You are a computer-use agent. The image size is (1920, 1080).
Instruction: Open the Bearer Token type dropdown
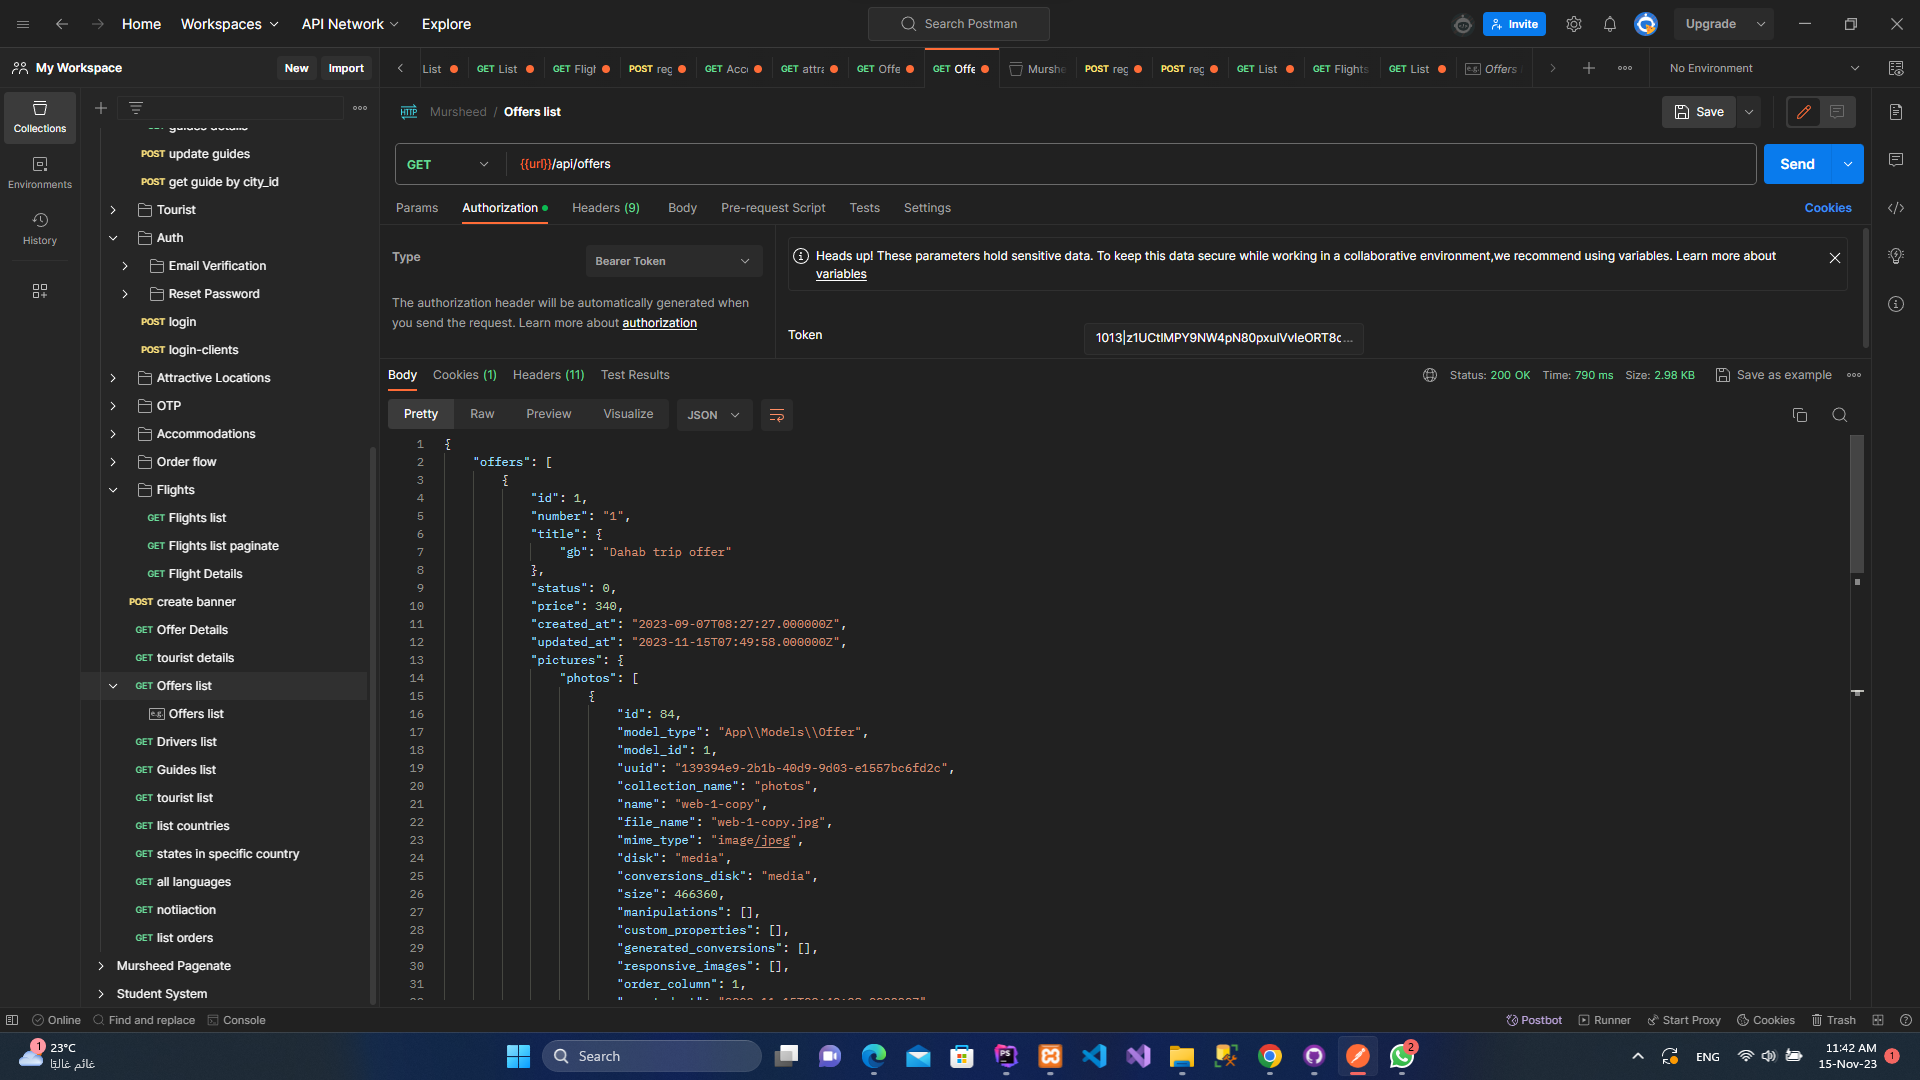(x=672, y=261)
